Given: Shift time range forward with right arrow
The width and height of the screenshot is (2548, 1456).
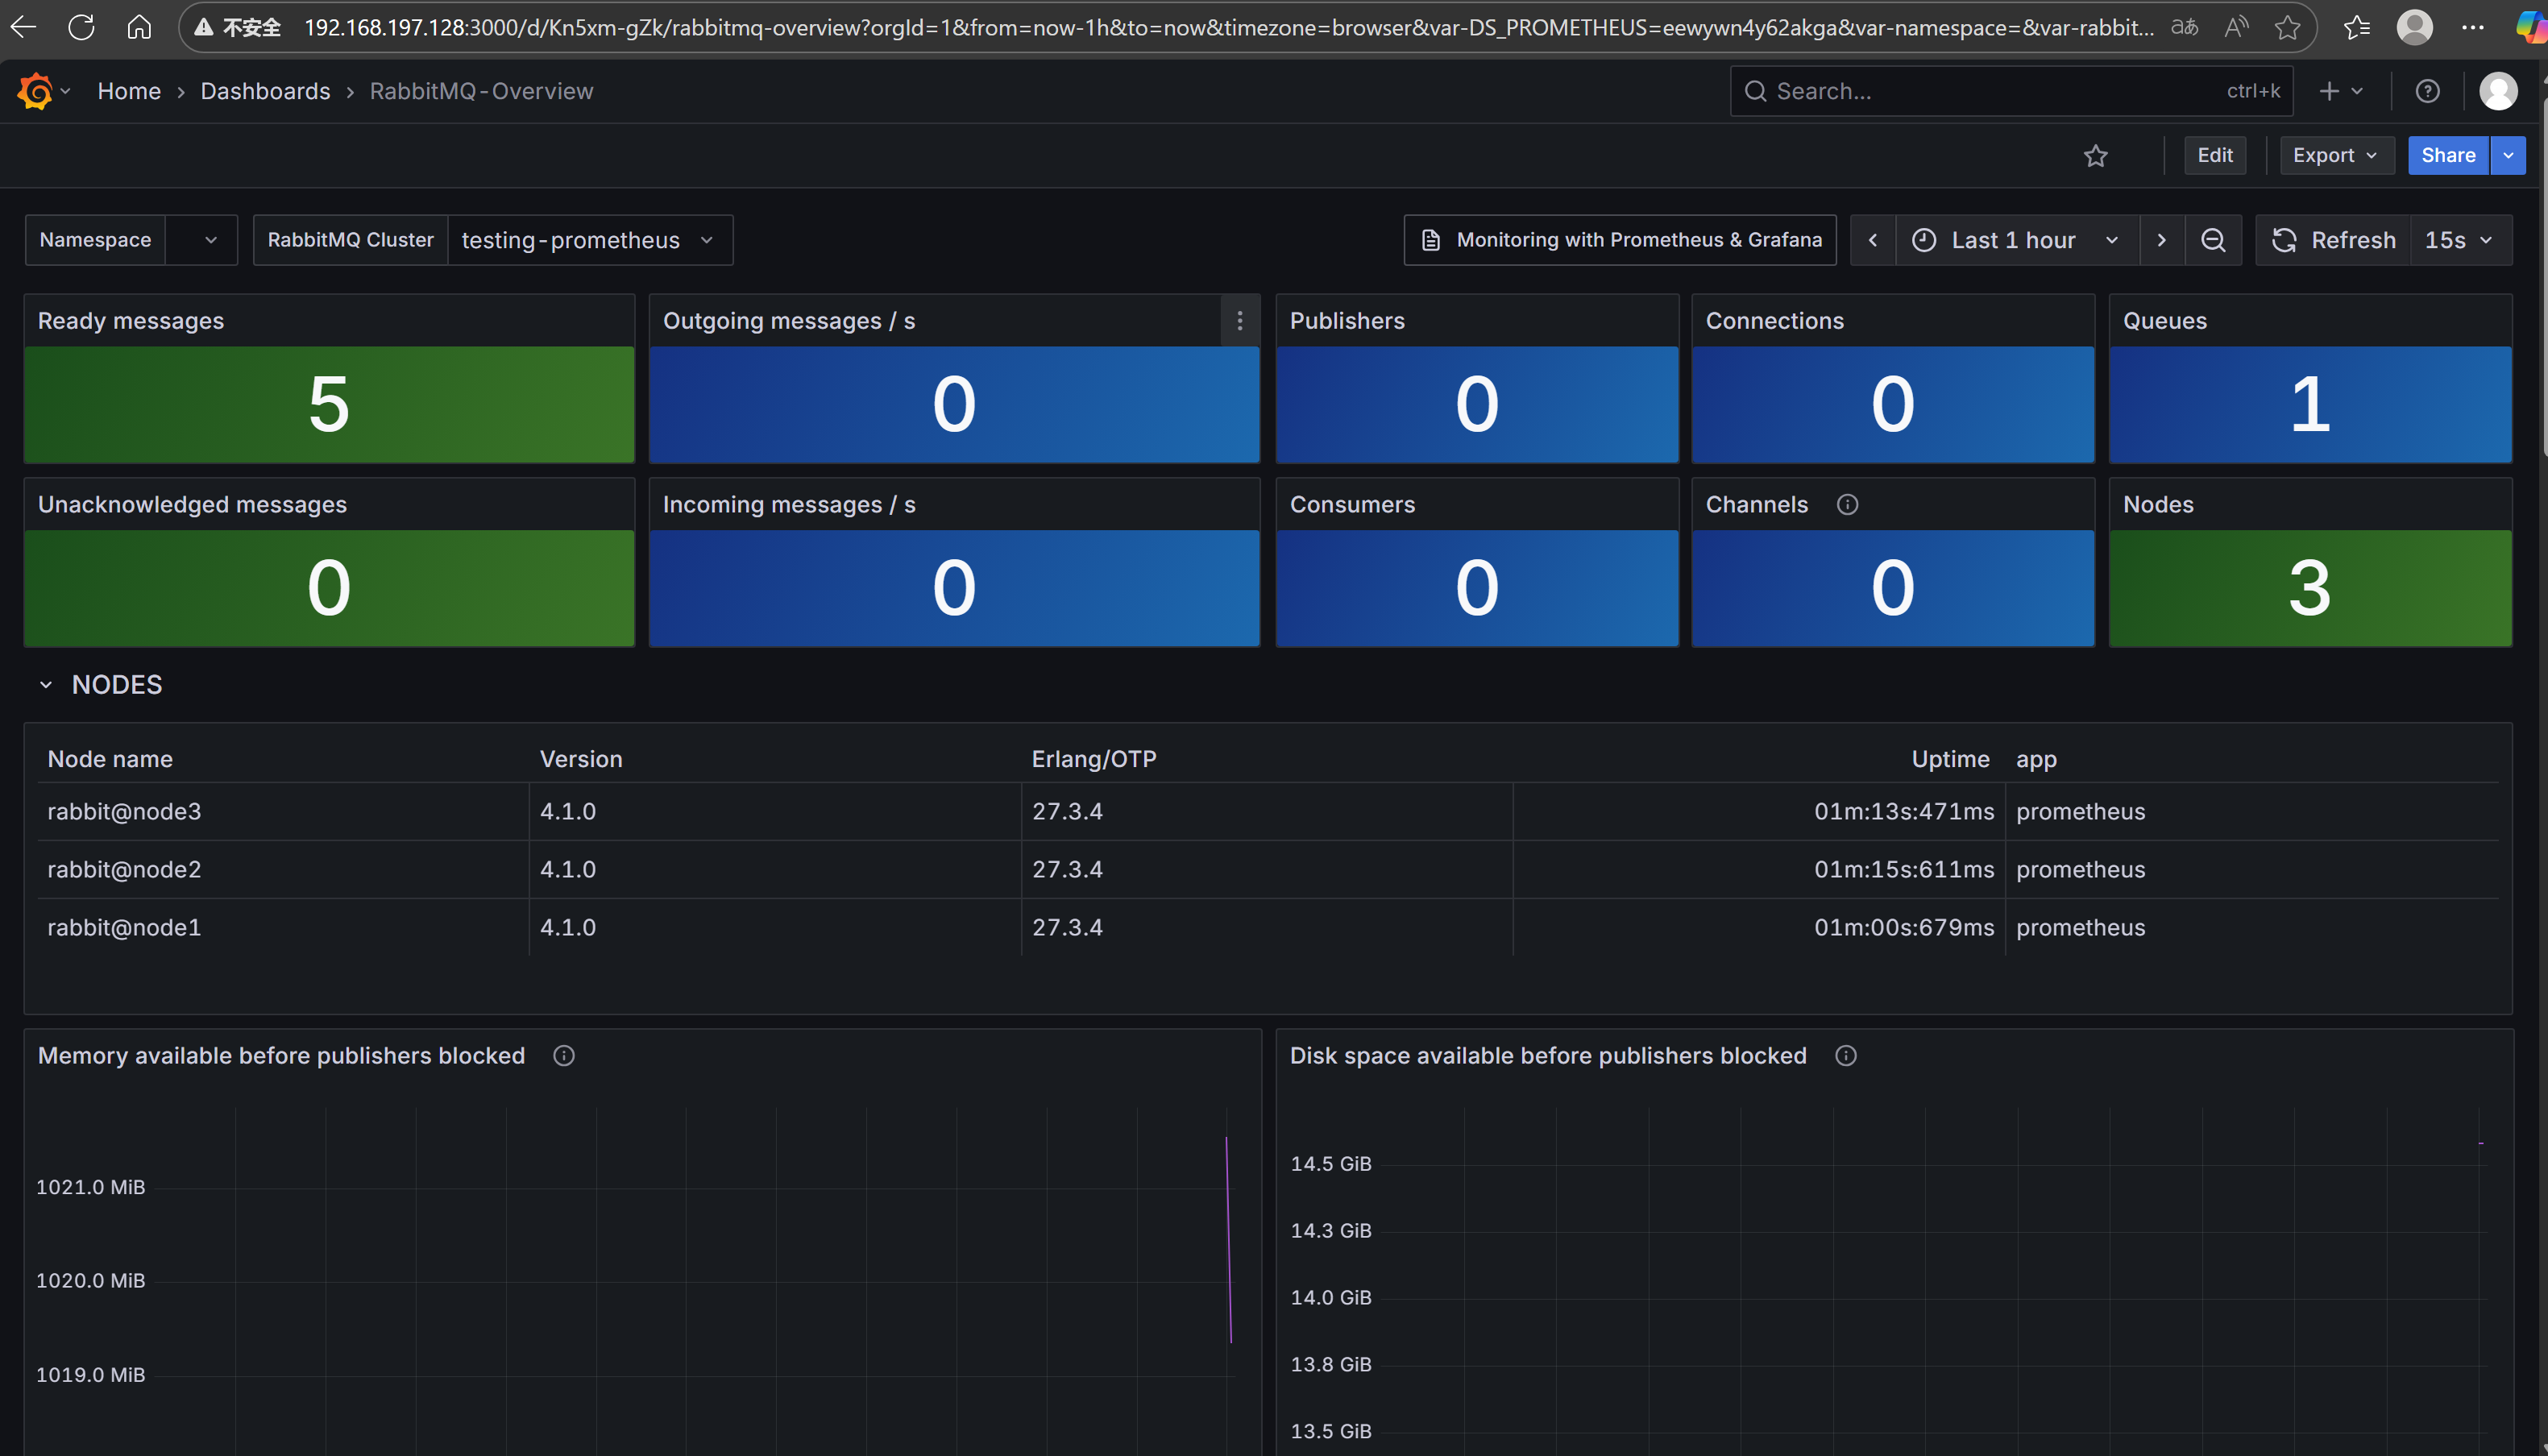Looking at the screenshot, I should point(2161,240).
